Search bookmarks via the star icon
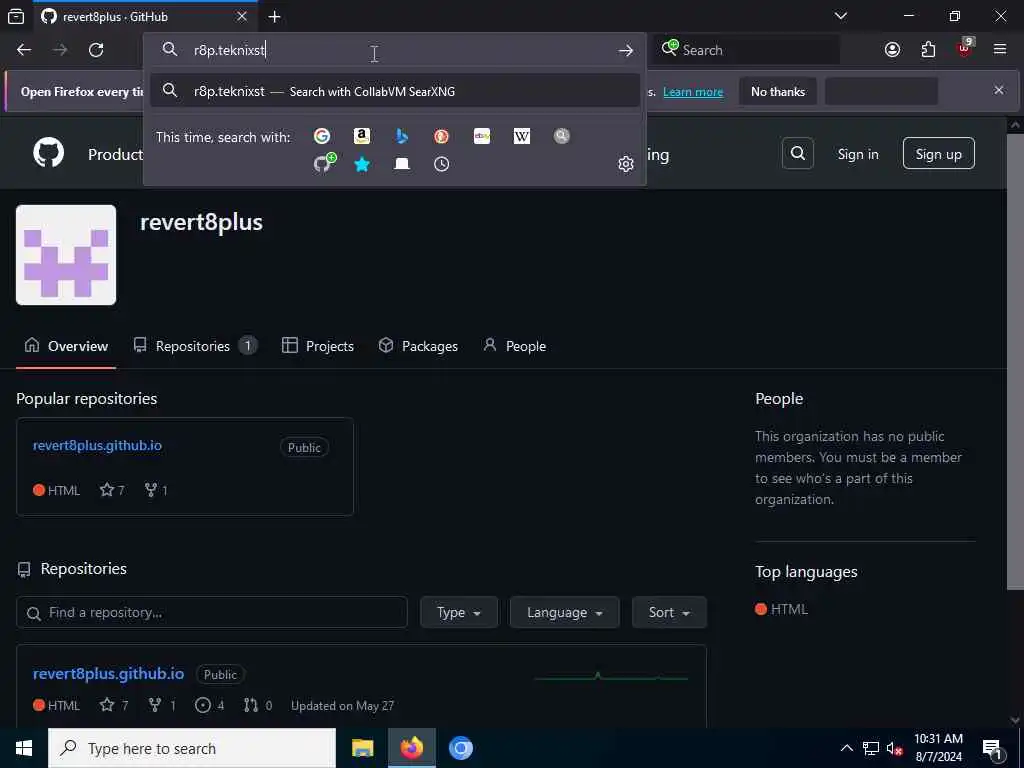The width and height of the screenshot is (1024, 768). click(x=362, y=164)
